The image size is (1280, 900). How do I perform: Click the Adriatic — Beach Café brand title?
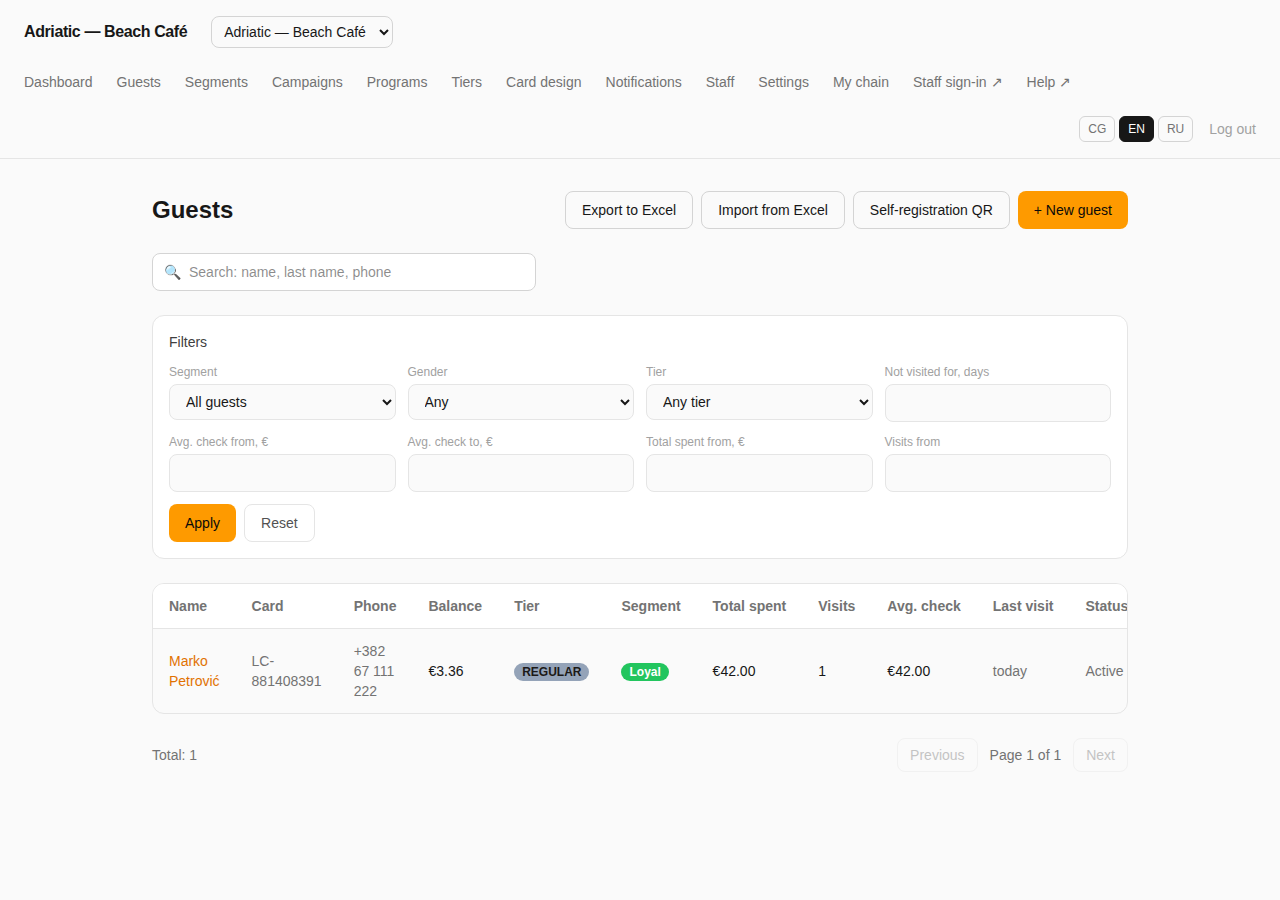[x=106, y=32]
